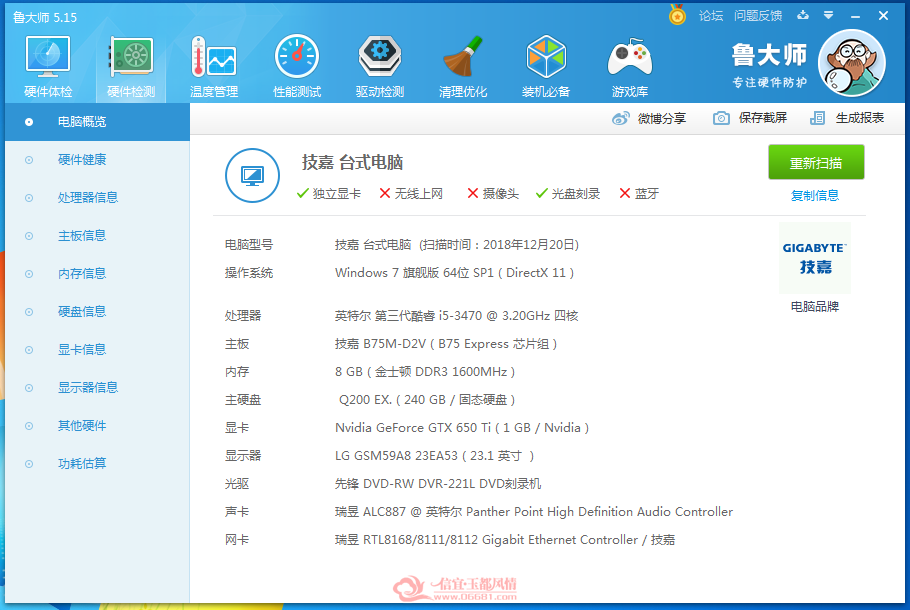Click the i5-3470 processor value
The image size is (910, 610).
[456, 316]
